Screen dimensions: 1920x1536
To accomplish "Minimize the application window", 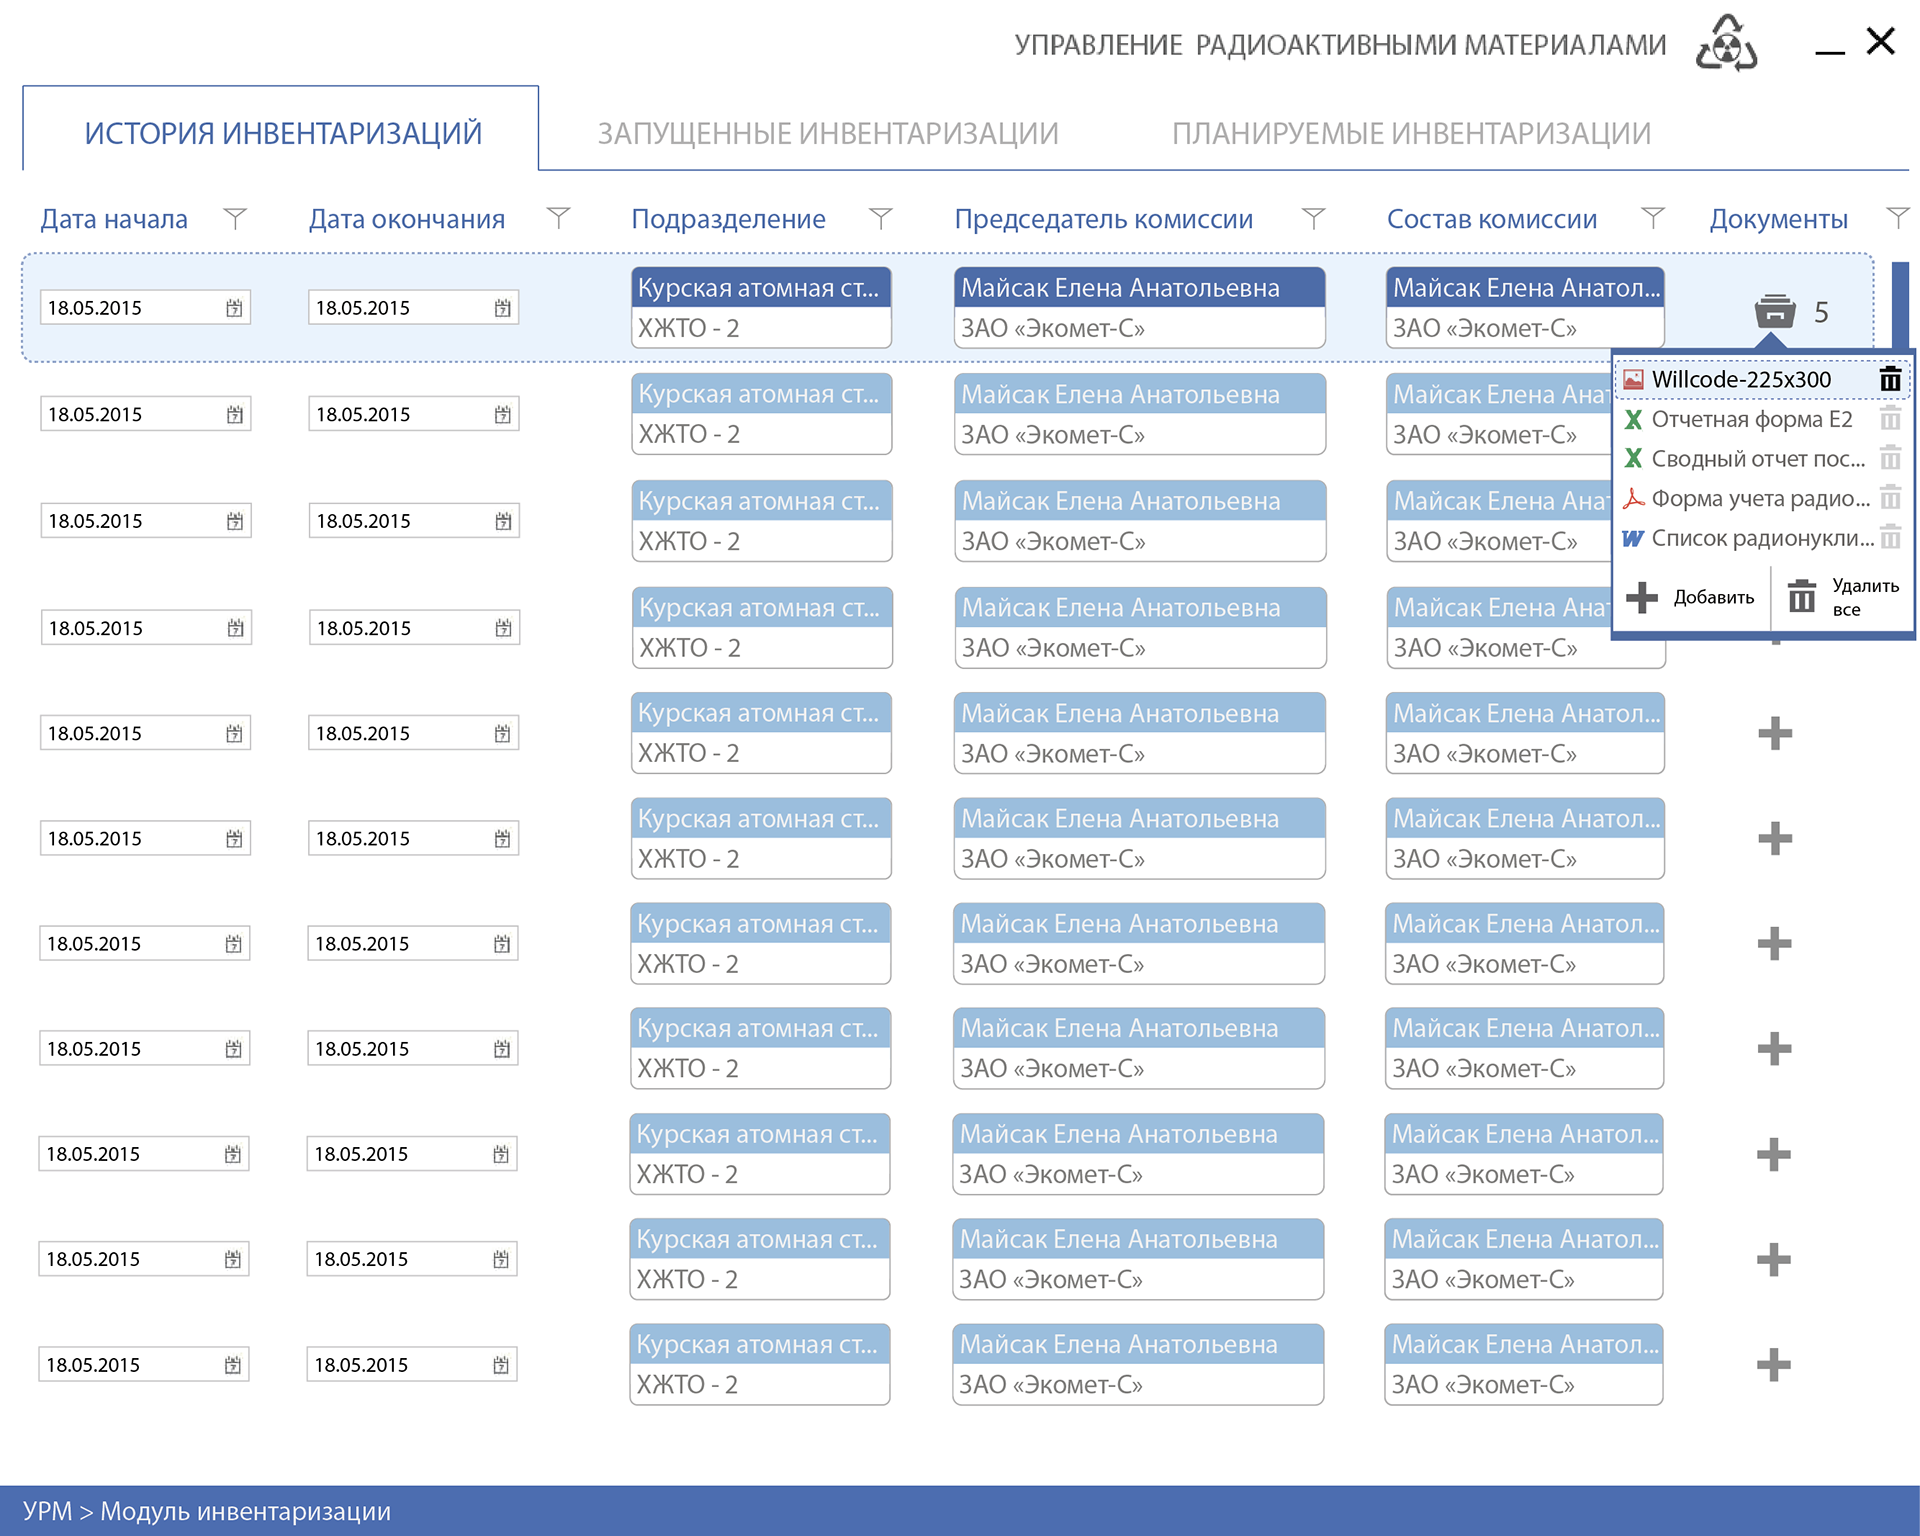I will [x=1830, y=50].
